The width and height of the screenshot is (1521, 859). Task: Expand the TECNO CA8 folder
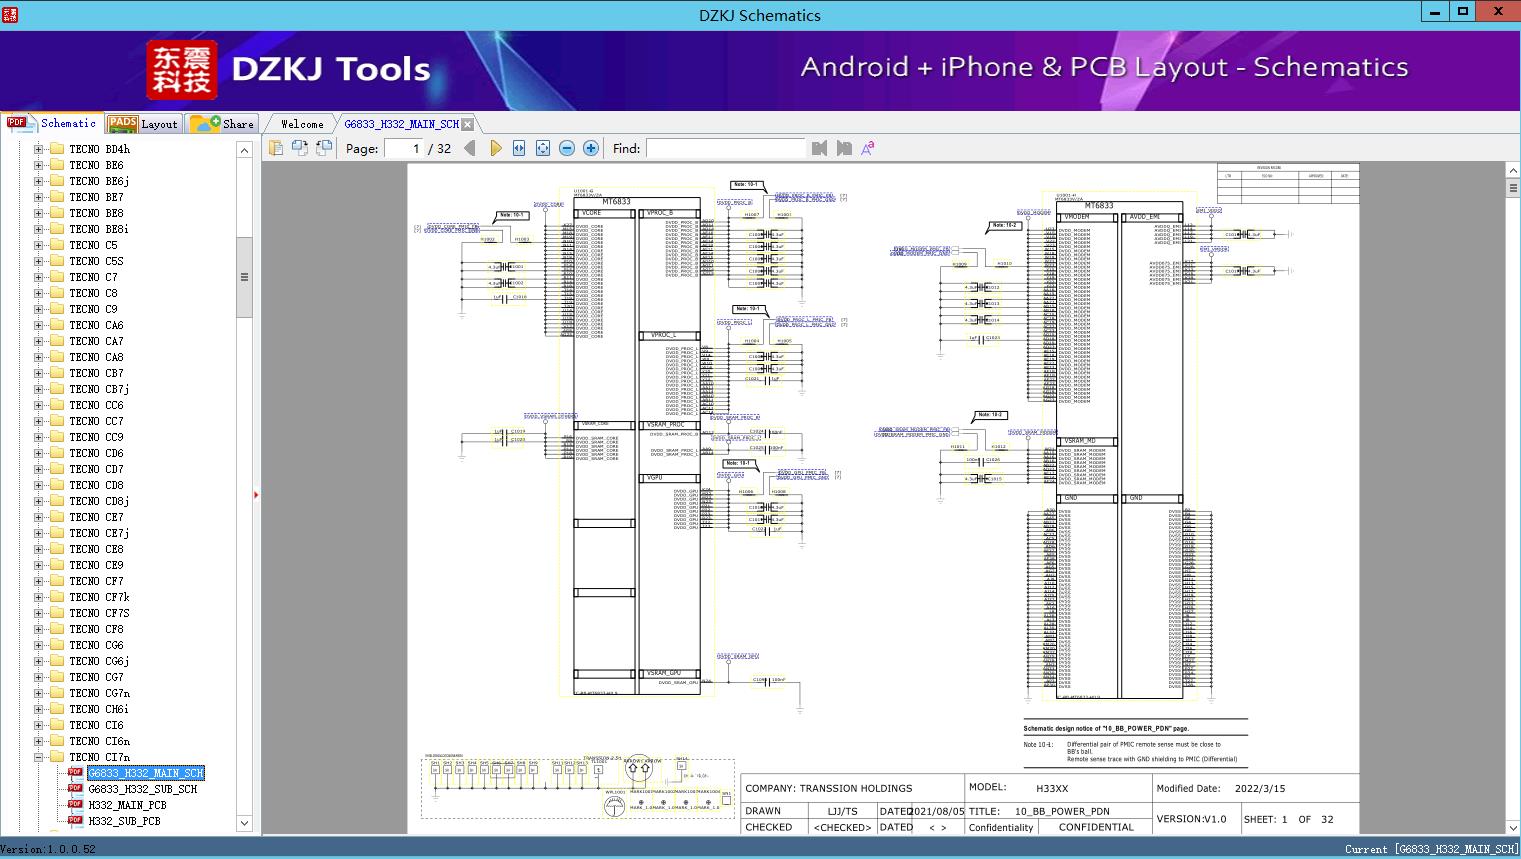pos(39,357)
